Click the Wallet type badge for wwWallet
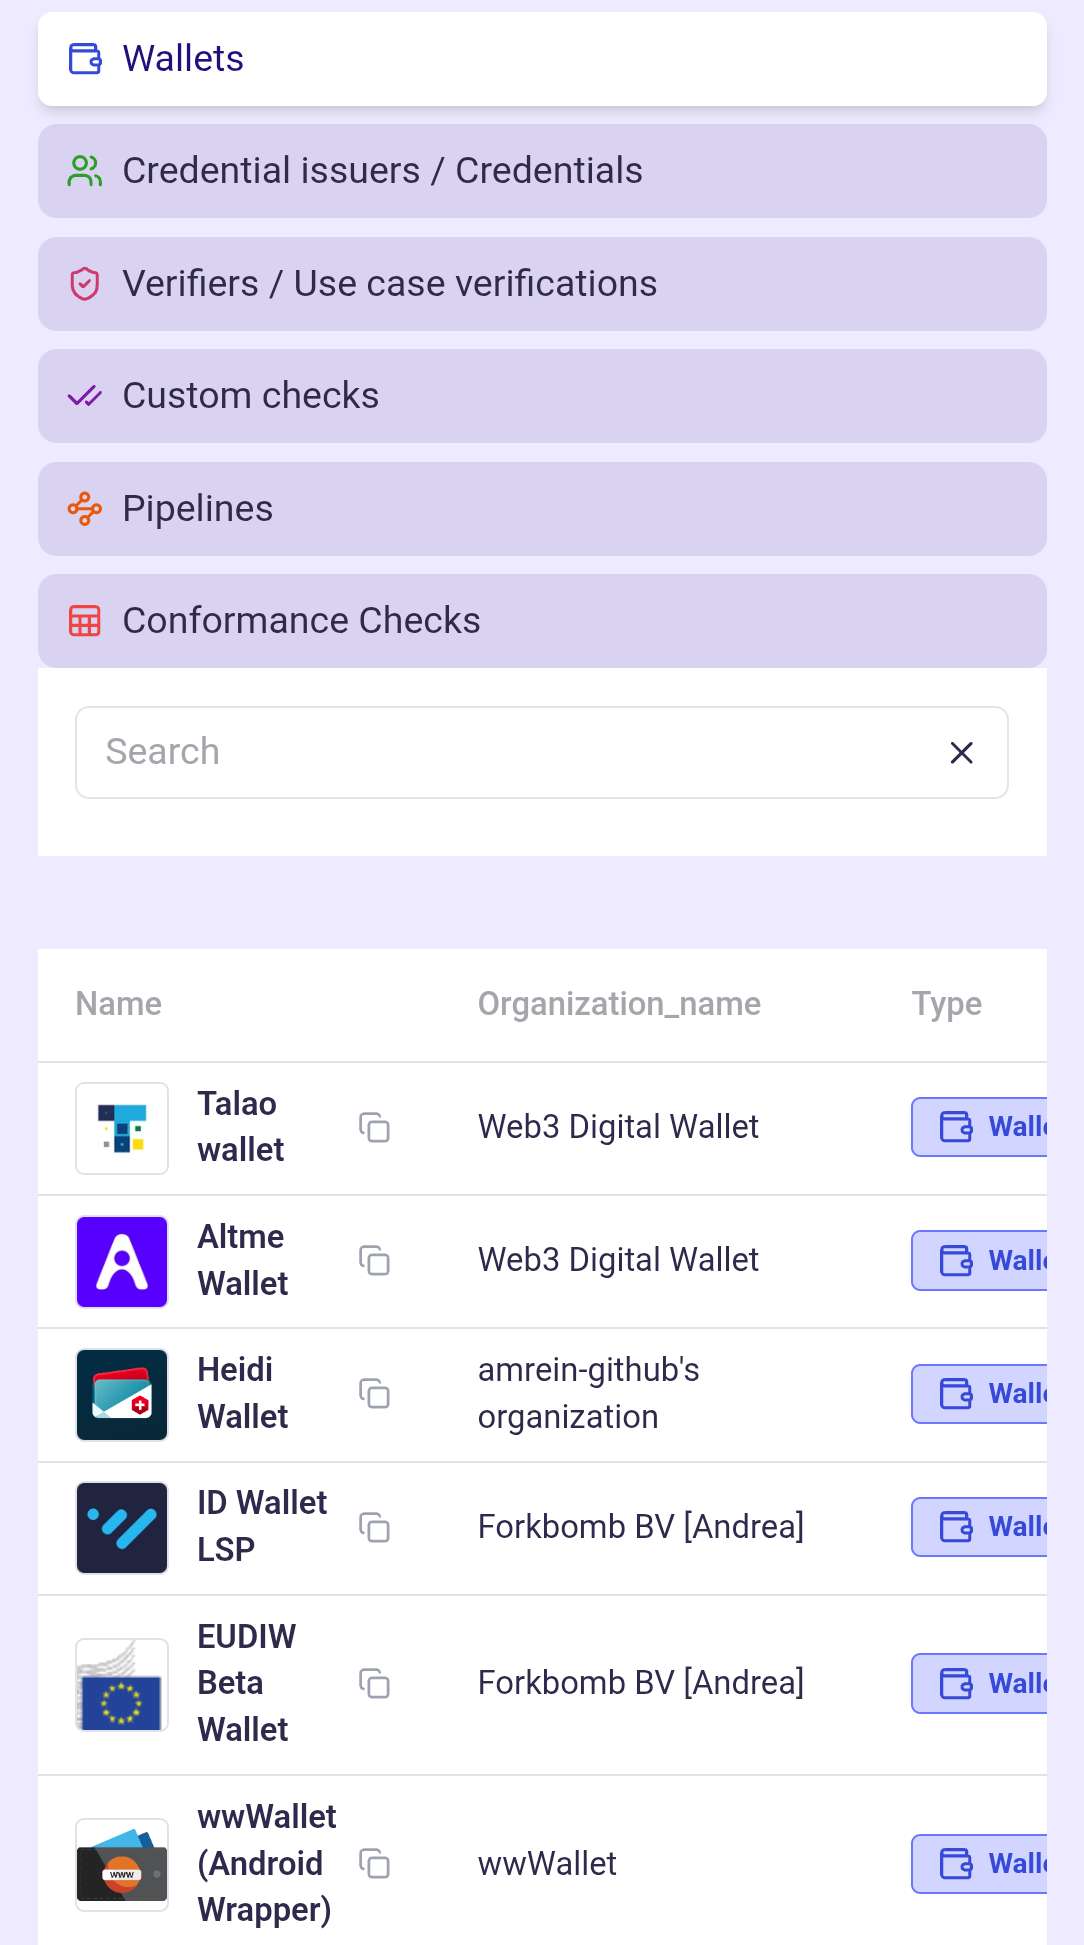 point(980,1863)
